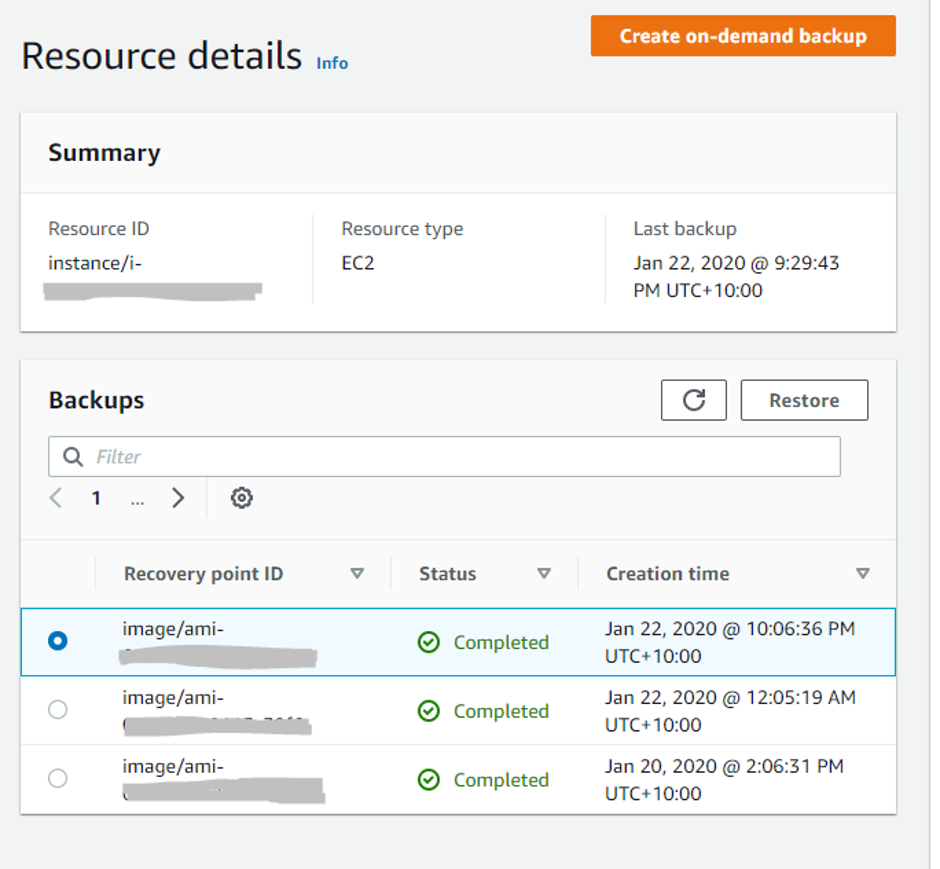This screenshot has height=869, width=940.
Task: Select the 12:05:19 AM recovery point radio
Action: click(x=58, y=710)
